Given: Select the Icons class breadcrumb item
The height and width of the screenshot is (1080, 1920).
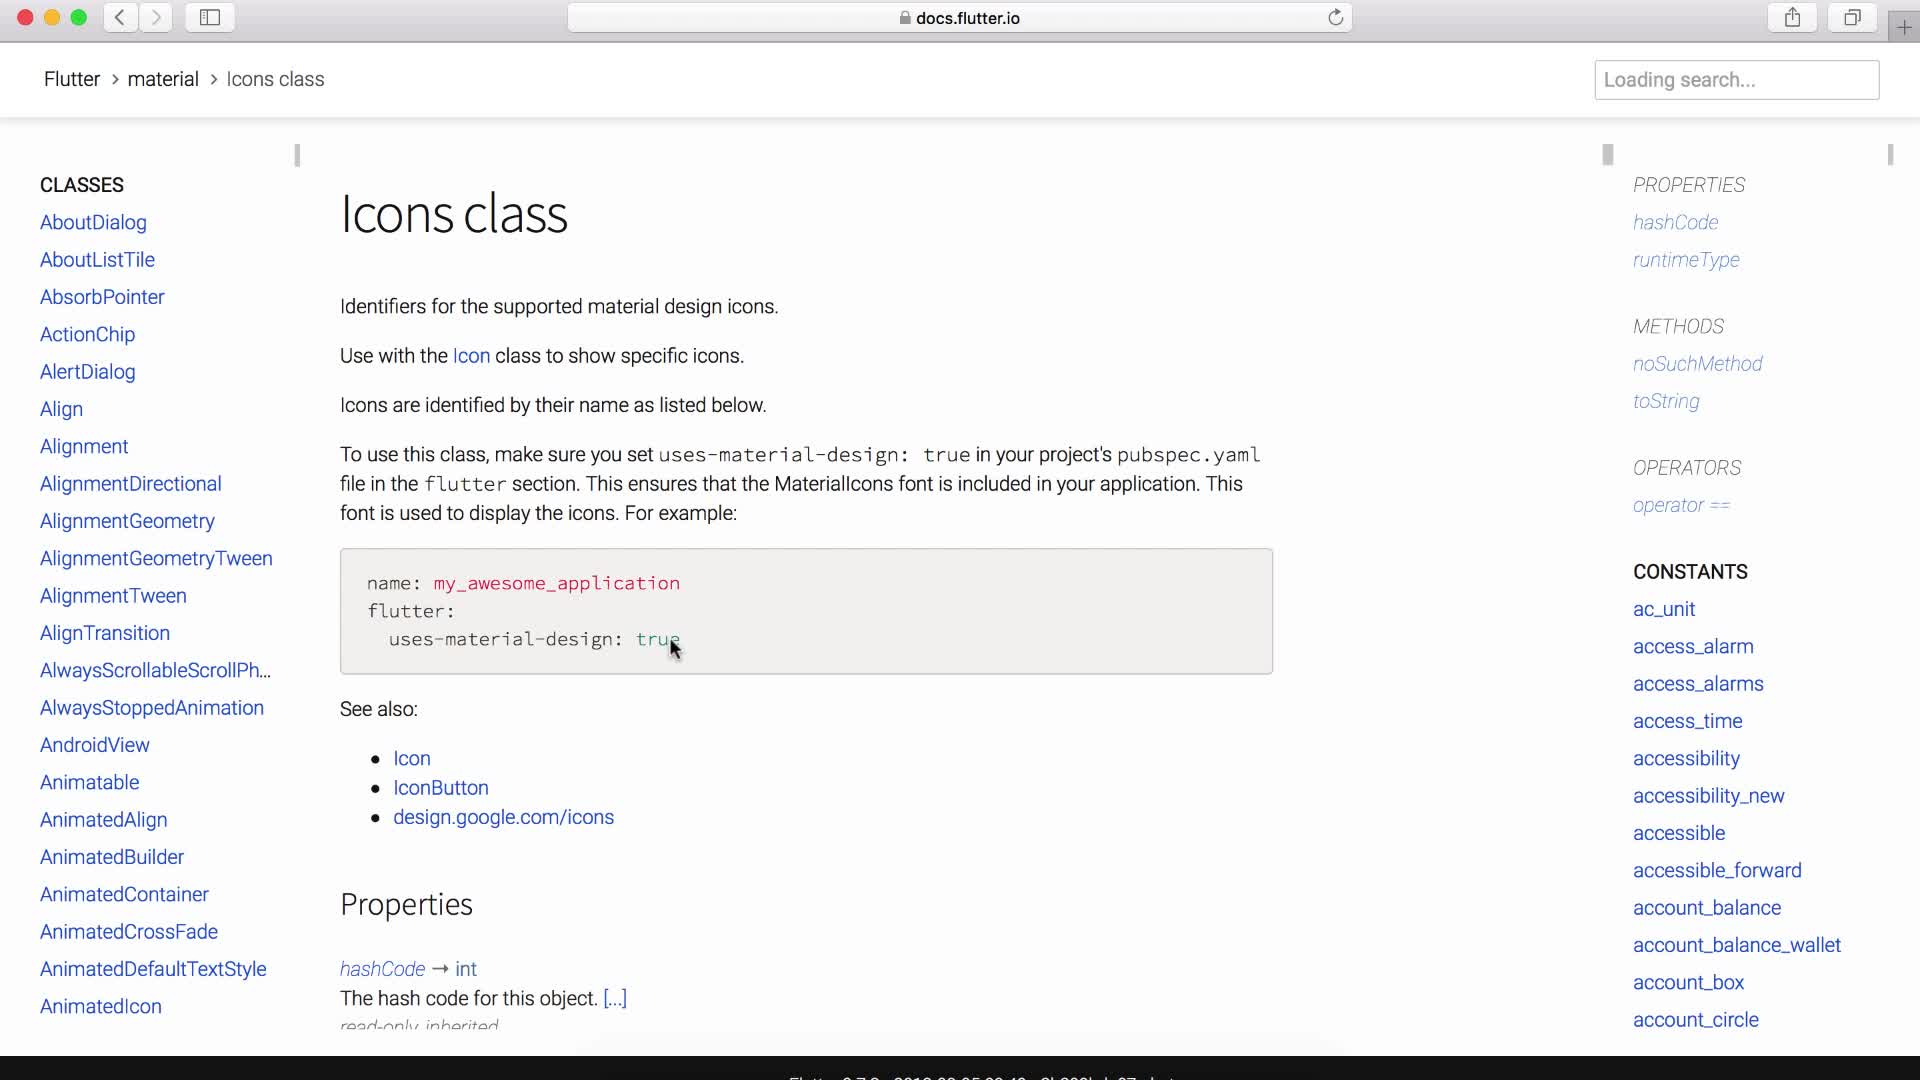Looking at the screenshot, I should click(276, 79).
